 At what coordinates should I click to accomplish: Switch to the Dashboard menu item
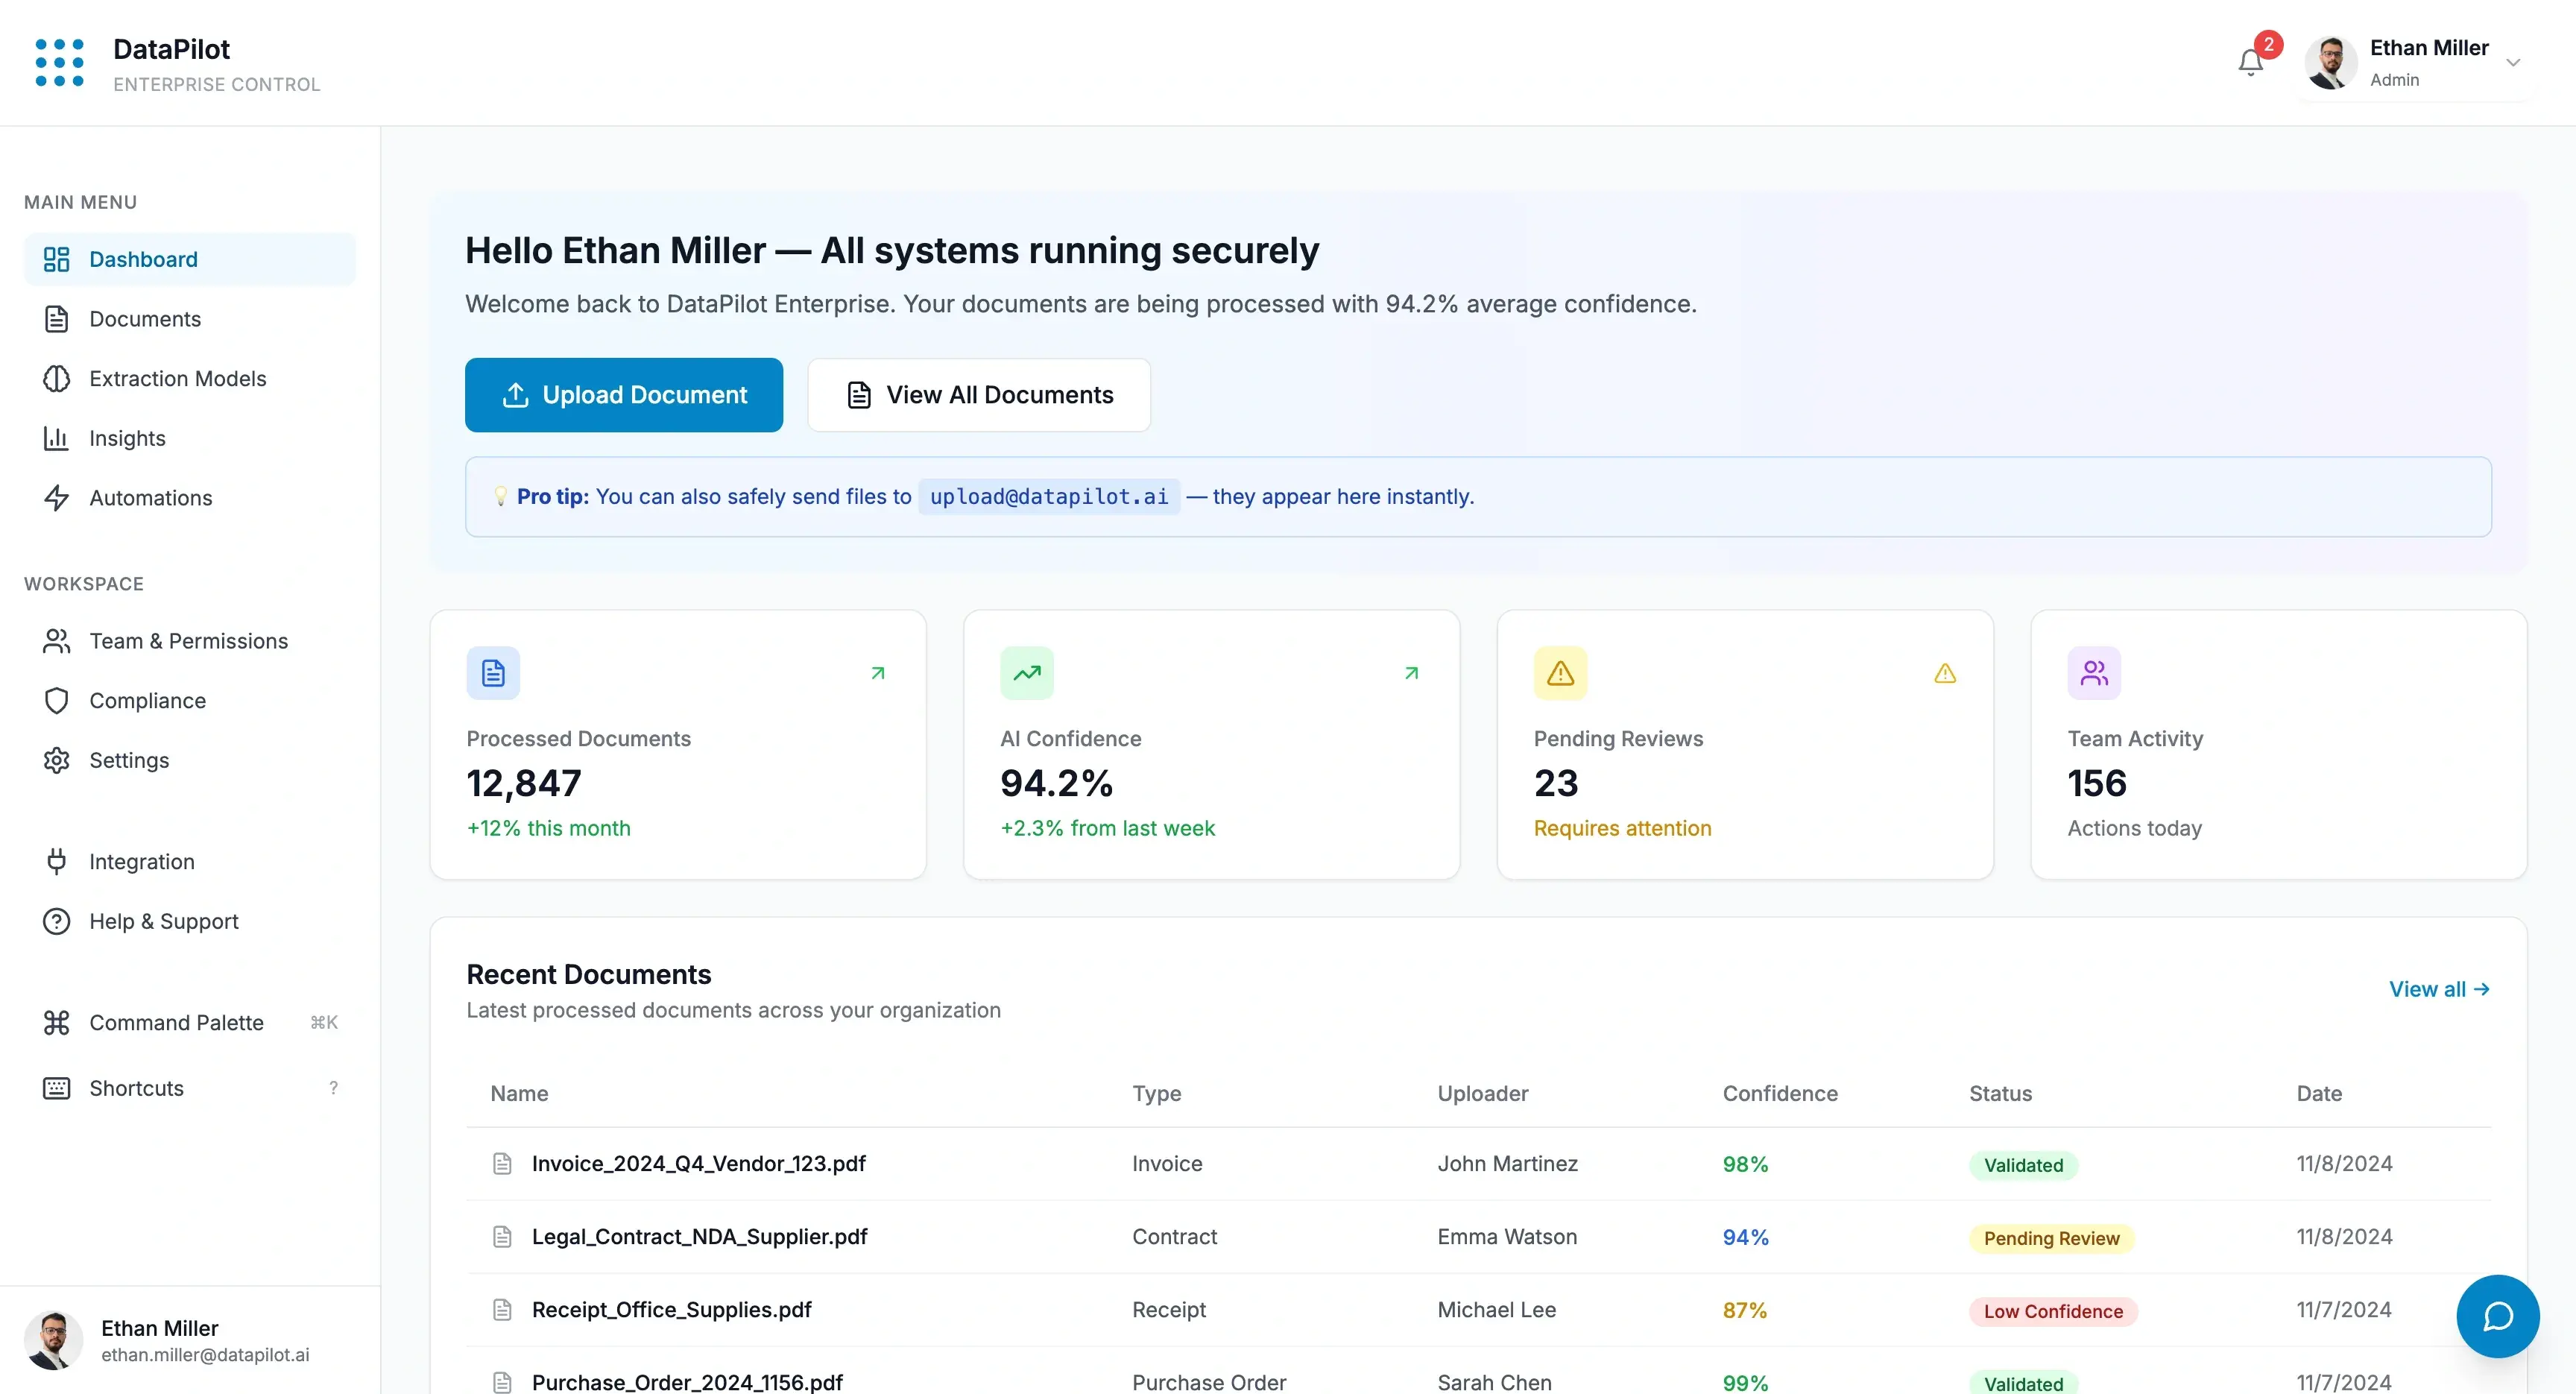click(143, 258)
